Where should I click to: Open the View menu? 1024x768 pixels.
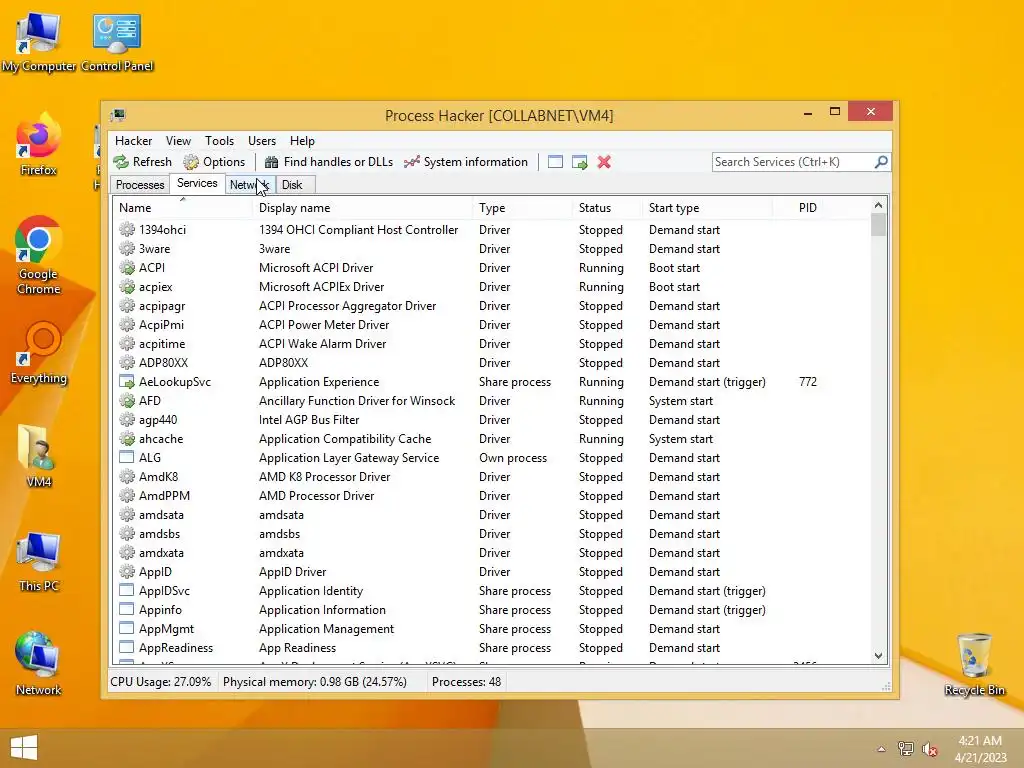[x=178, y=141]
